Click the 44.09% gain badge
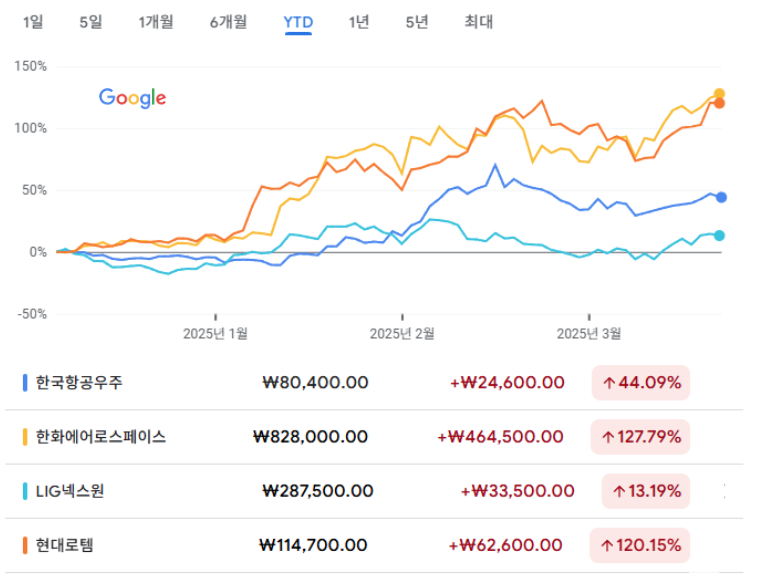The image size is (766, 582). 641,382
